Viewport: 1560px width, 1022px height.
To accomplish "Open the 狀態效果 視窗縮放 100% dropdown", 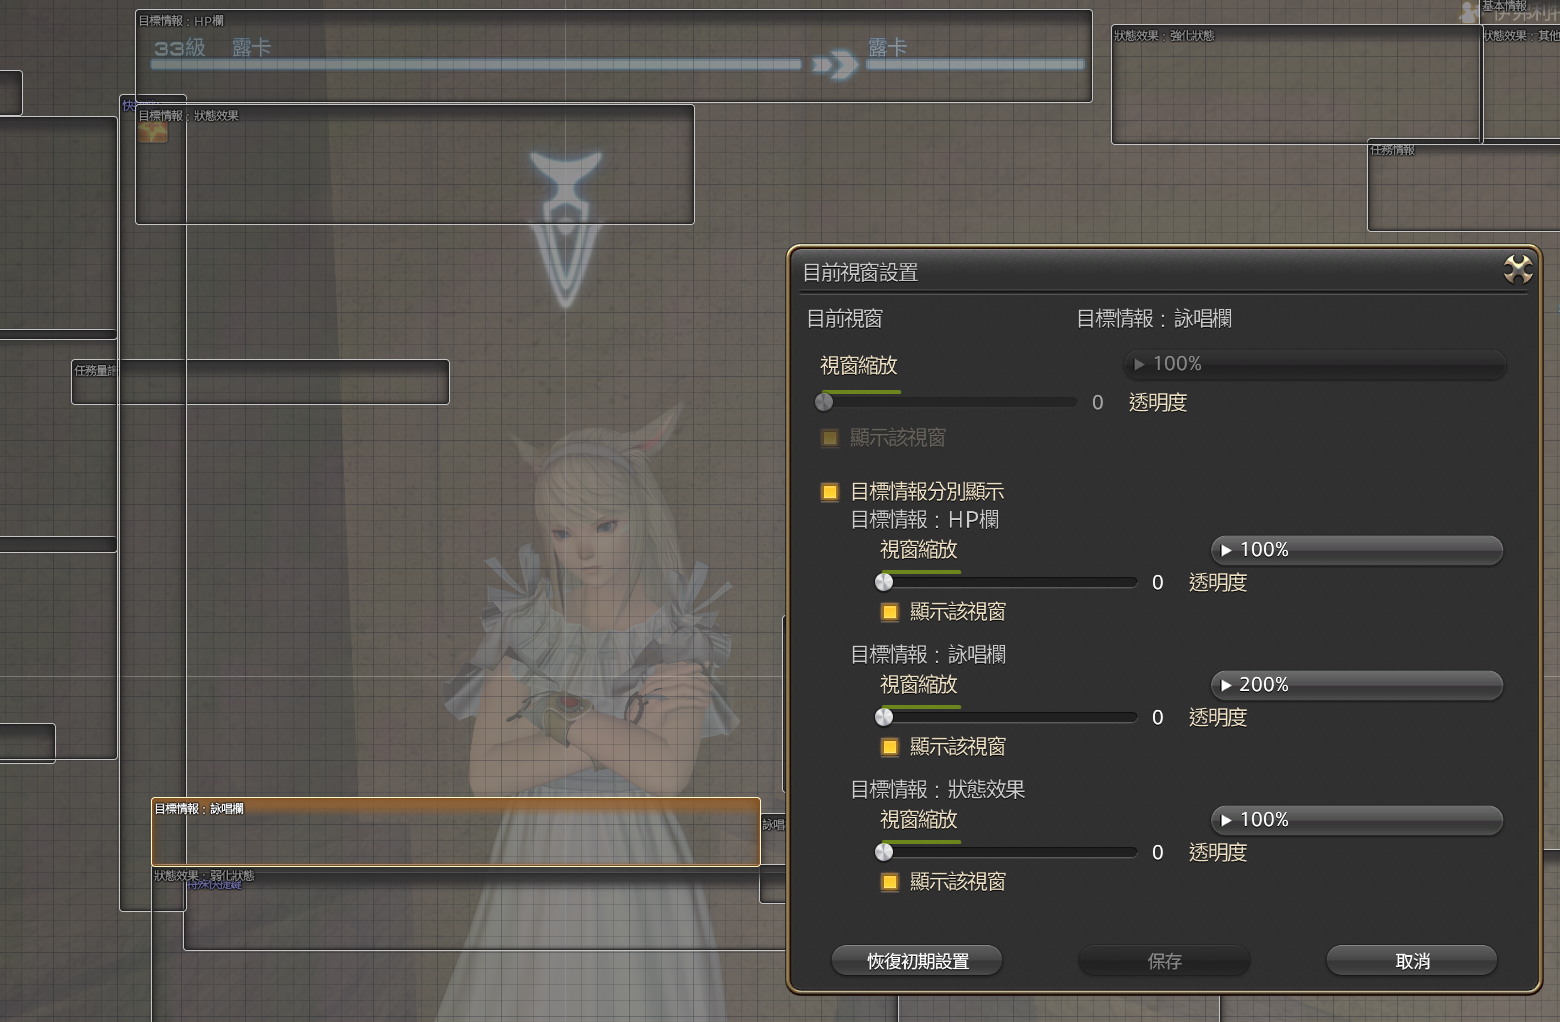I will coord(1356,820).
